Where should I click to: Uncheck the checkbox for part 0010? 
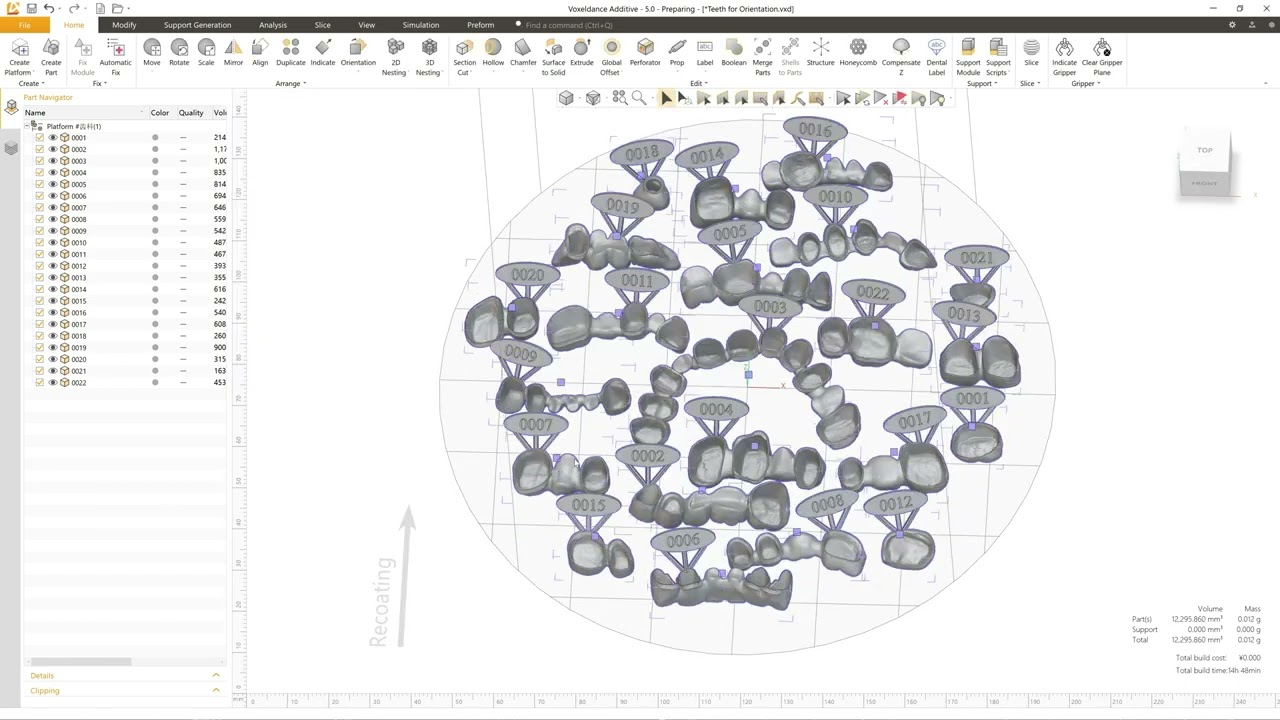(40, 242)
